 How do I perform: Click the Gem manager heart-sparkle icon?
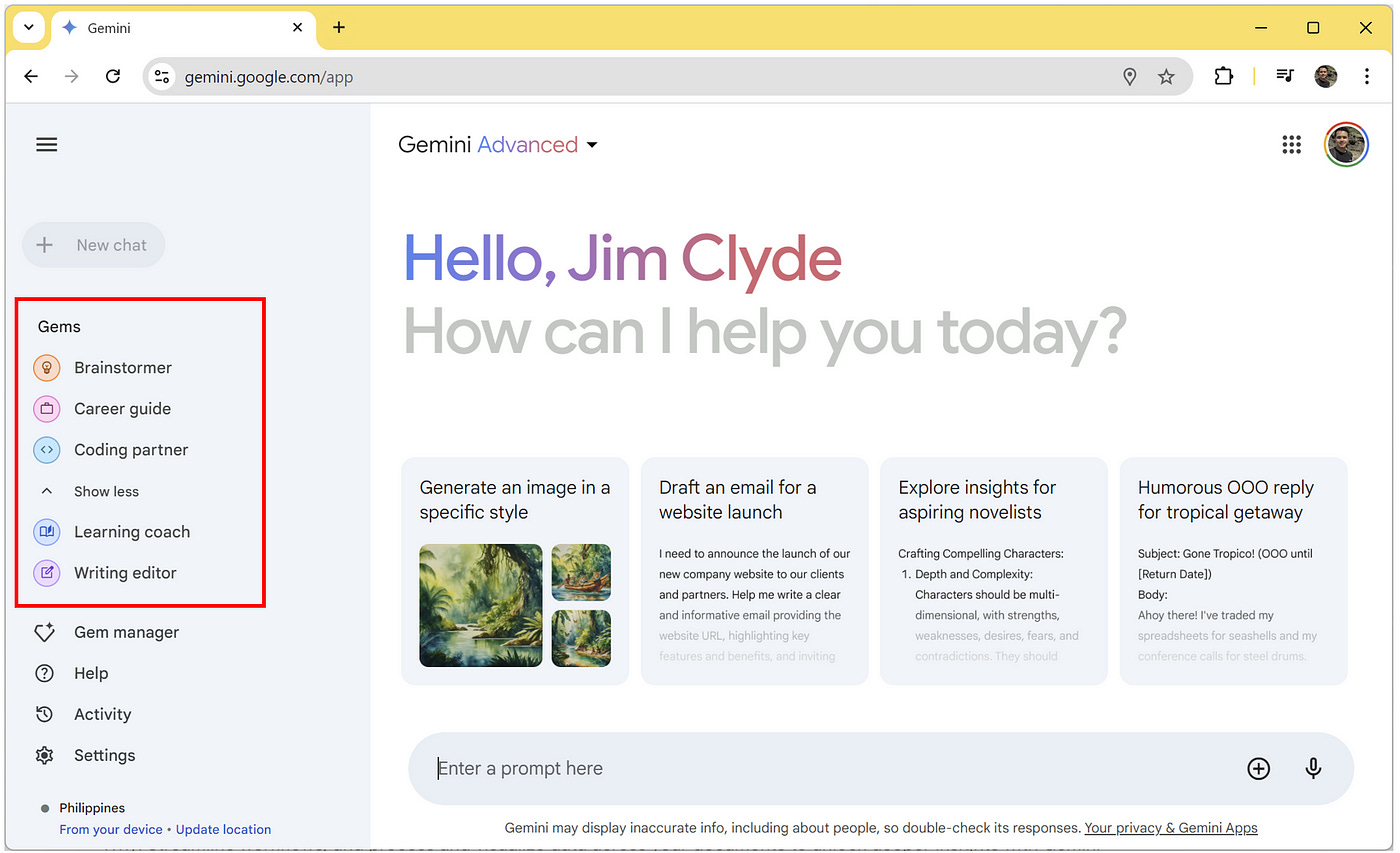pyautogui.click(x=45, y=632)
